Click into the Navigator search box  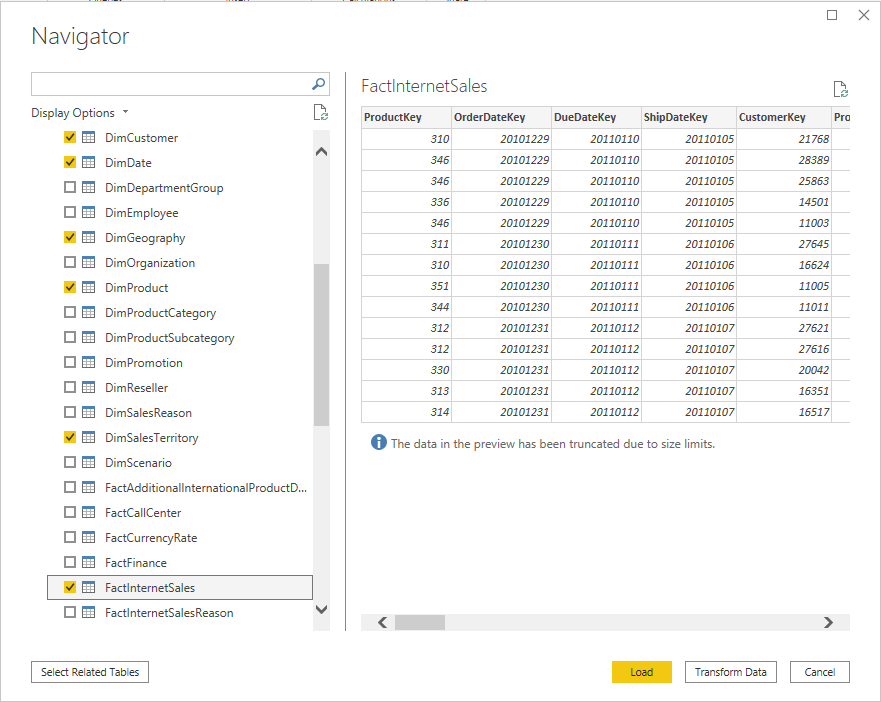pos(170,84)
